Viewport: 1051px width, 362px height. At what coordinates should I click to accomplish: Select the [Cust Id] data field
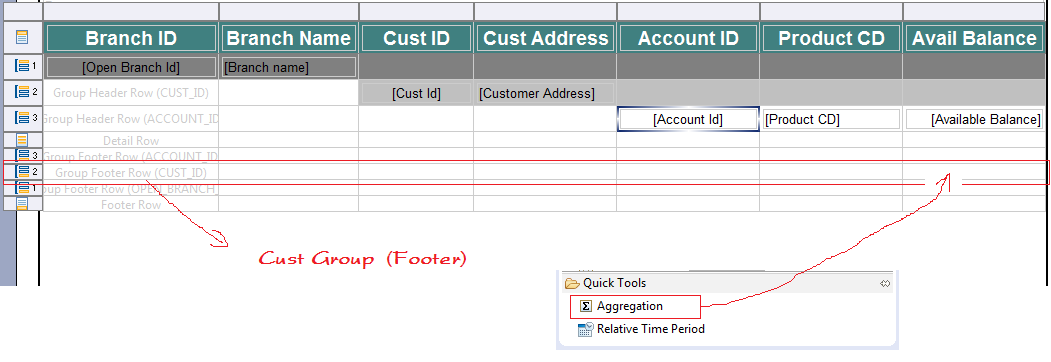coord(416,93)
